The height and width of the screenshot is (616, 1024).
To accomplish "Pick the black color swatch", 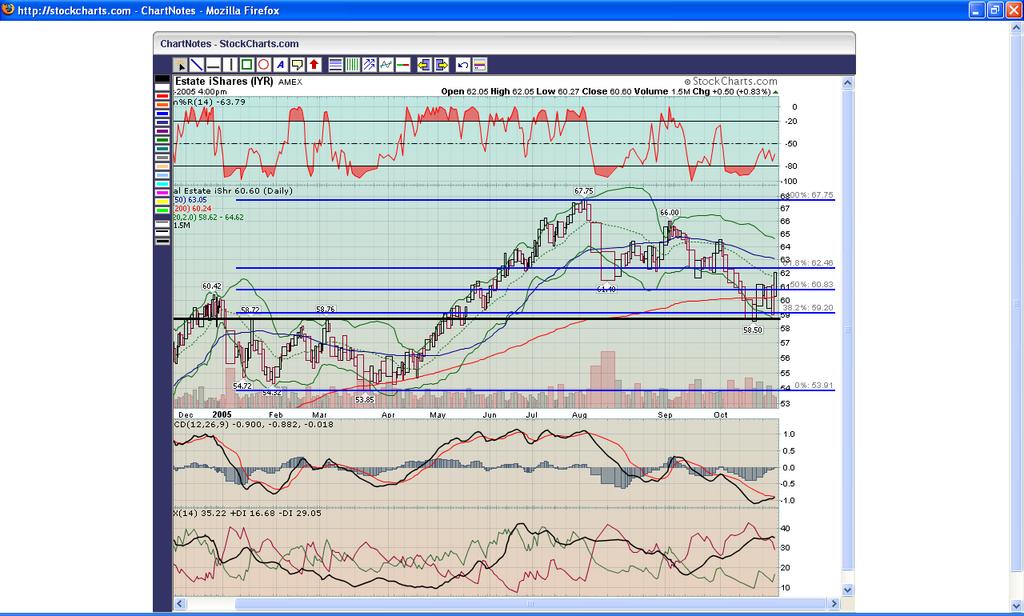I will [162, 78].
